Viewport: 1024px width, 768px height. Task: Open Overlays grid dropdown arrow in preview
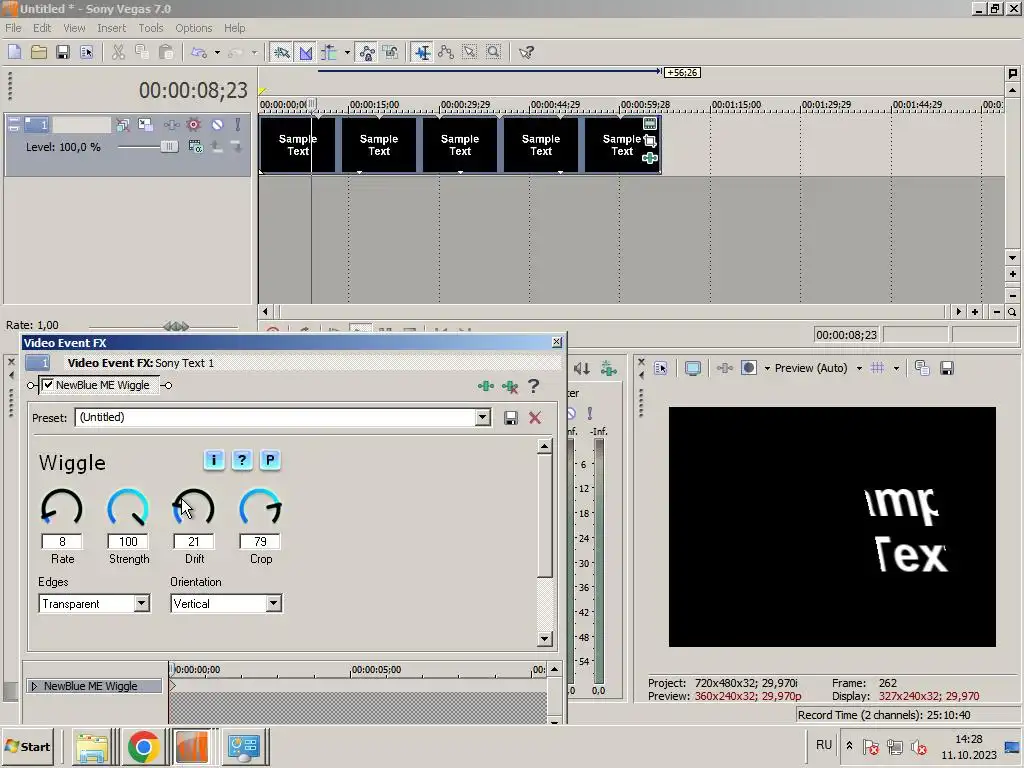(x=896, y=368)
